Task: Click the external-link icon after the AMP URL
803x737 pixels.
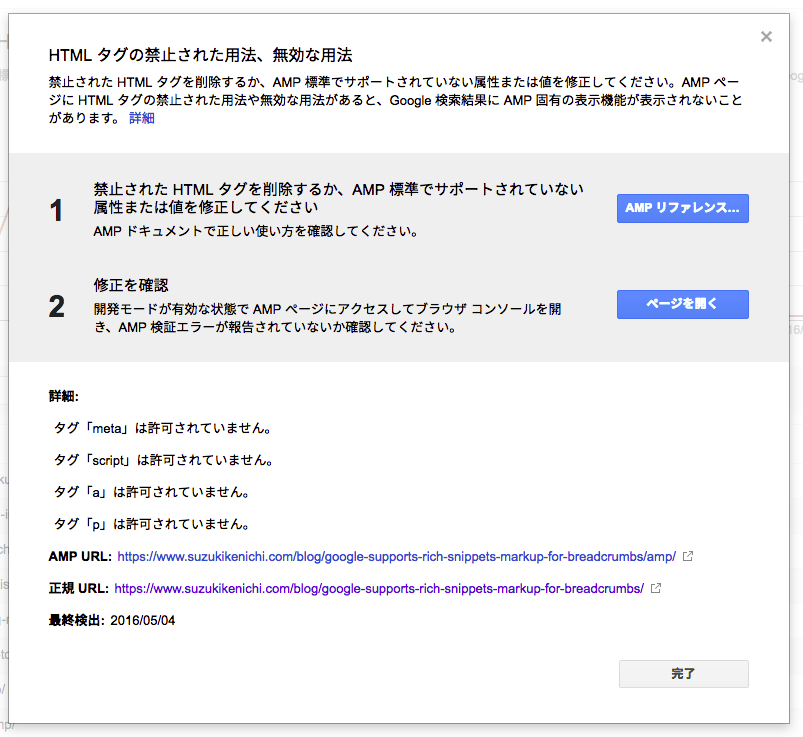Action: pos(688,556)
